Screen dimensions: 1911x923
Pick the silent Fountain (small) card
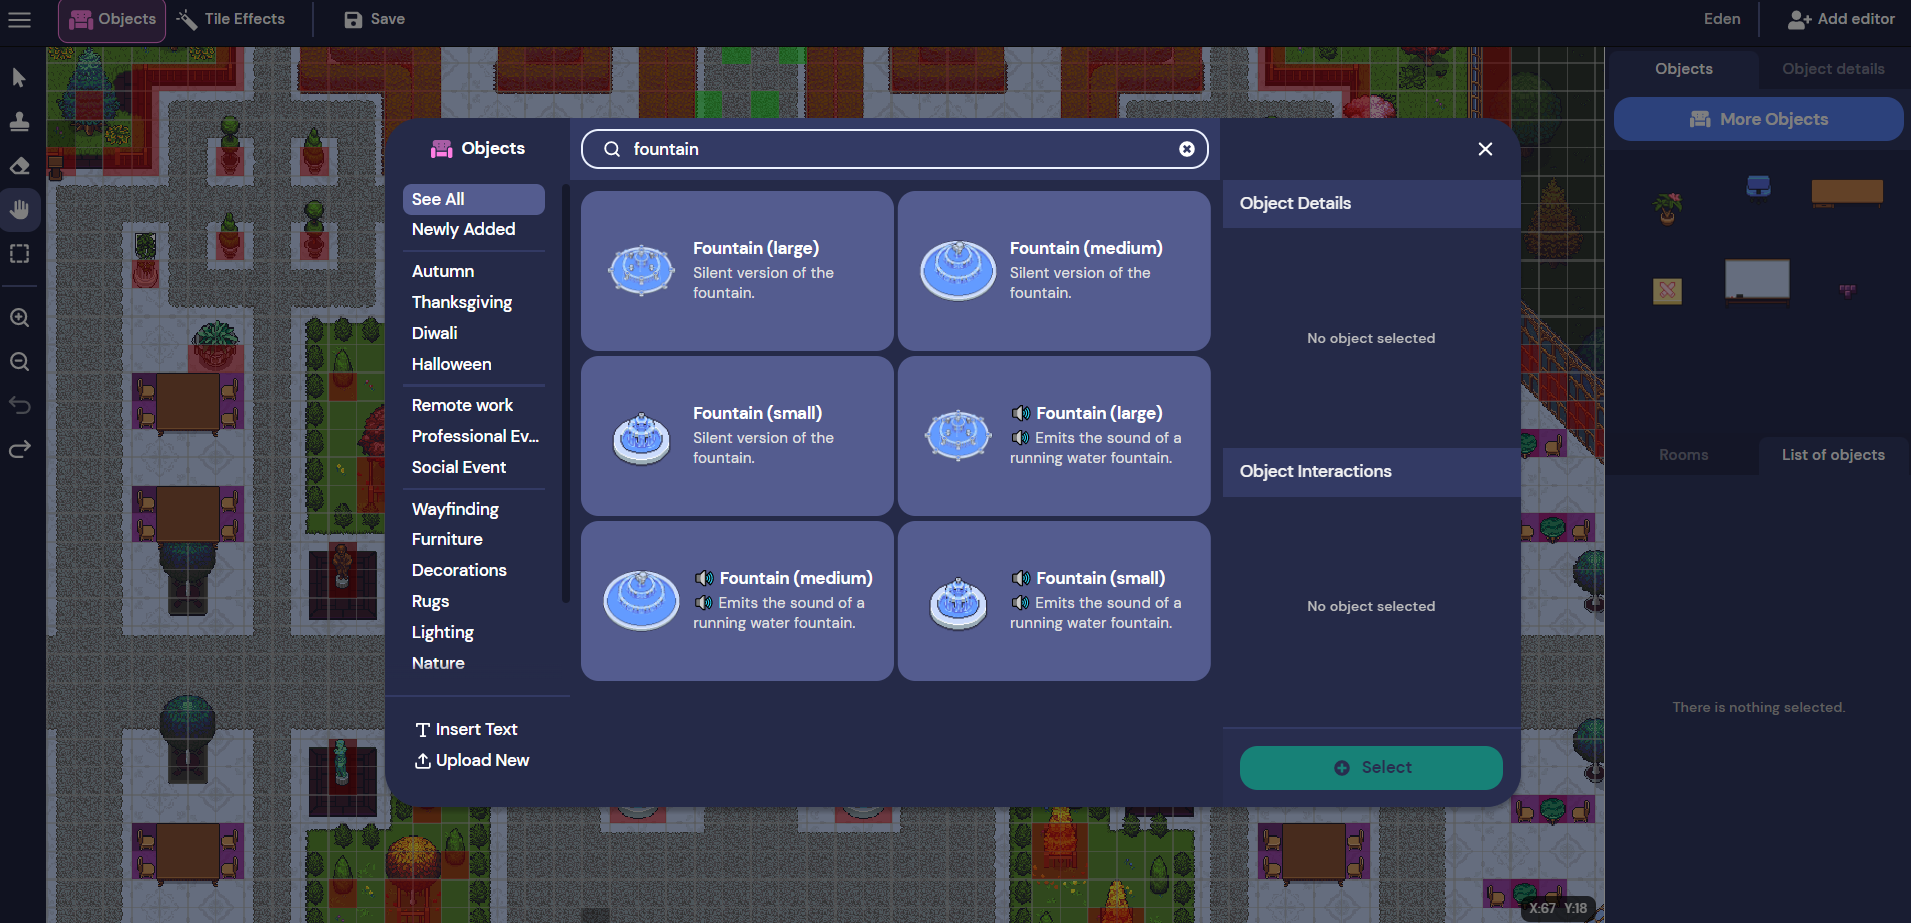pyautogui.click(x=737, y=436)
